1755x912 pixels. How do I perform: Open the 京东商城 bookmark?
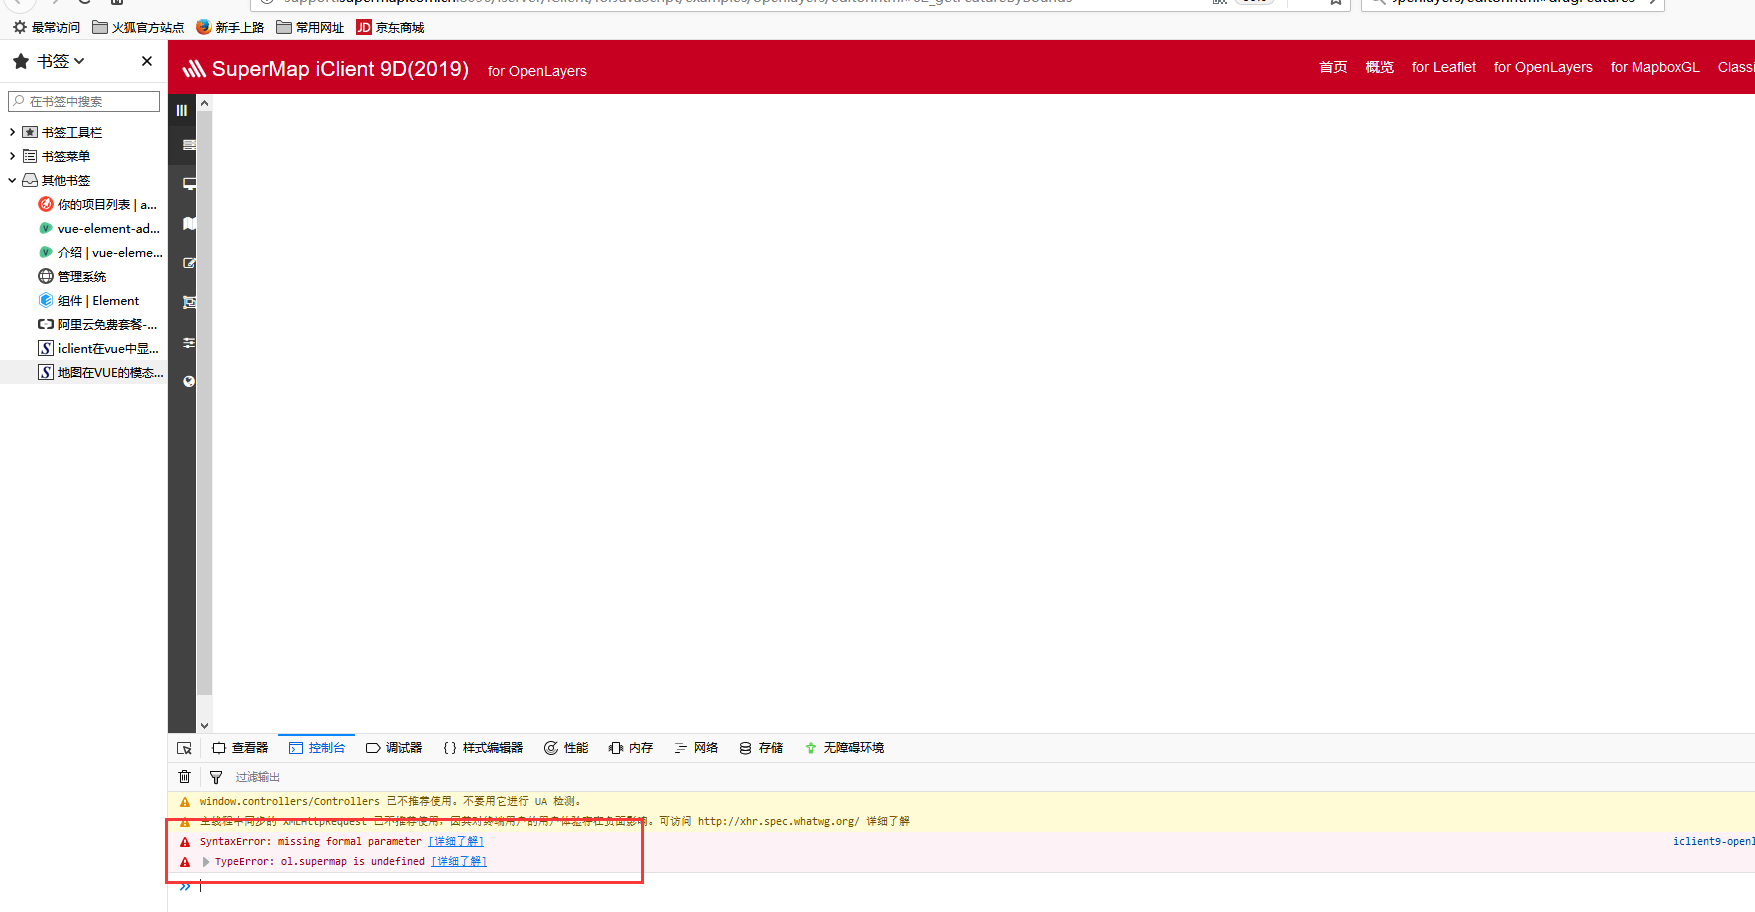tap(390, 27)
